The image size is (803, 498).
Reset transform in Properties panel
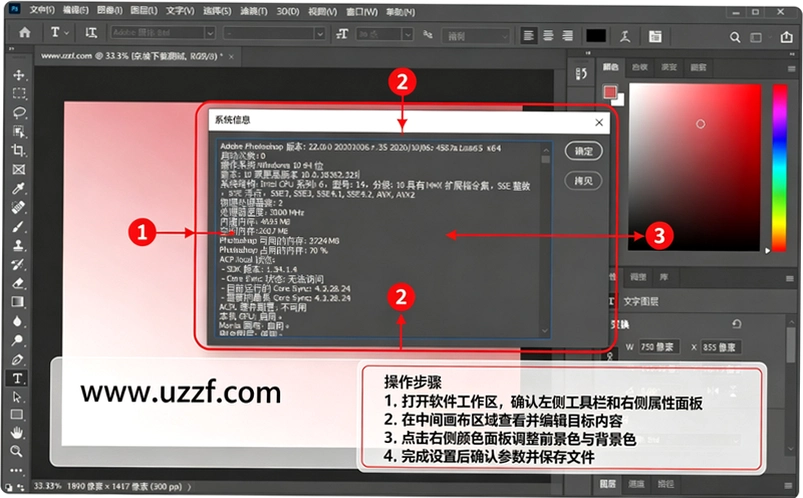[x=736, y=324]
